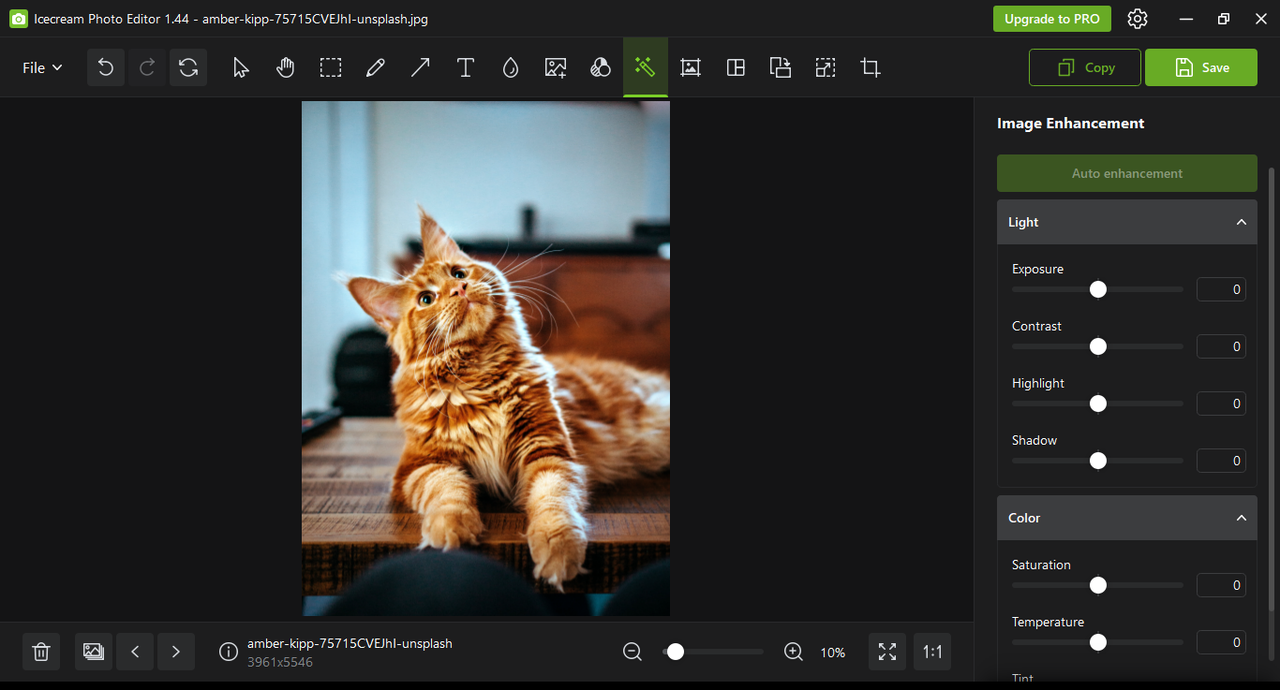Image resolution: width=1280 pixels, height=690 pixels.
Task: Select the blur droplet tool
Action: click(x=510, y=67)
